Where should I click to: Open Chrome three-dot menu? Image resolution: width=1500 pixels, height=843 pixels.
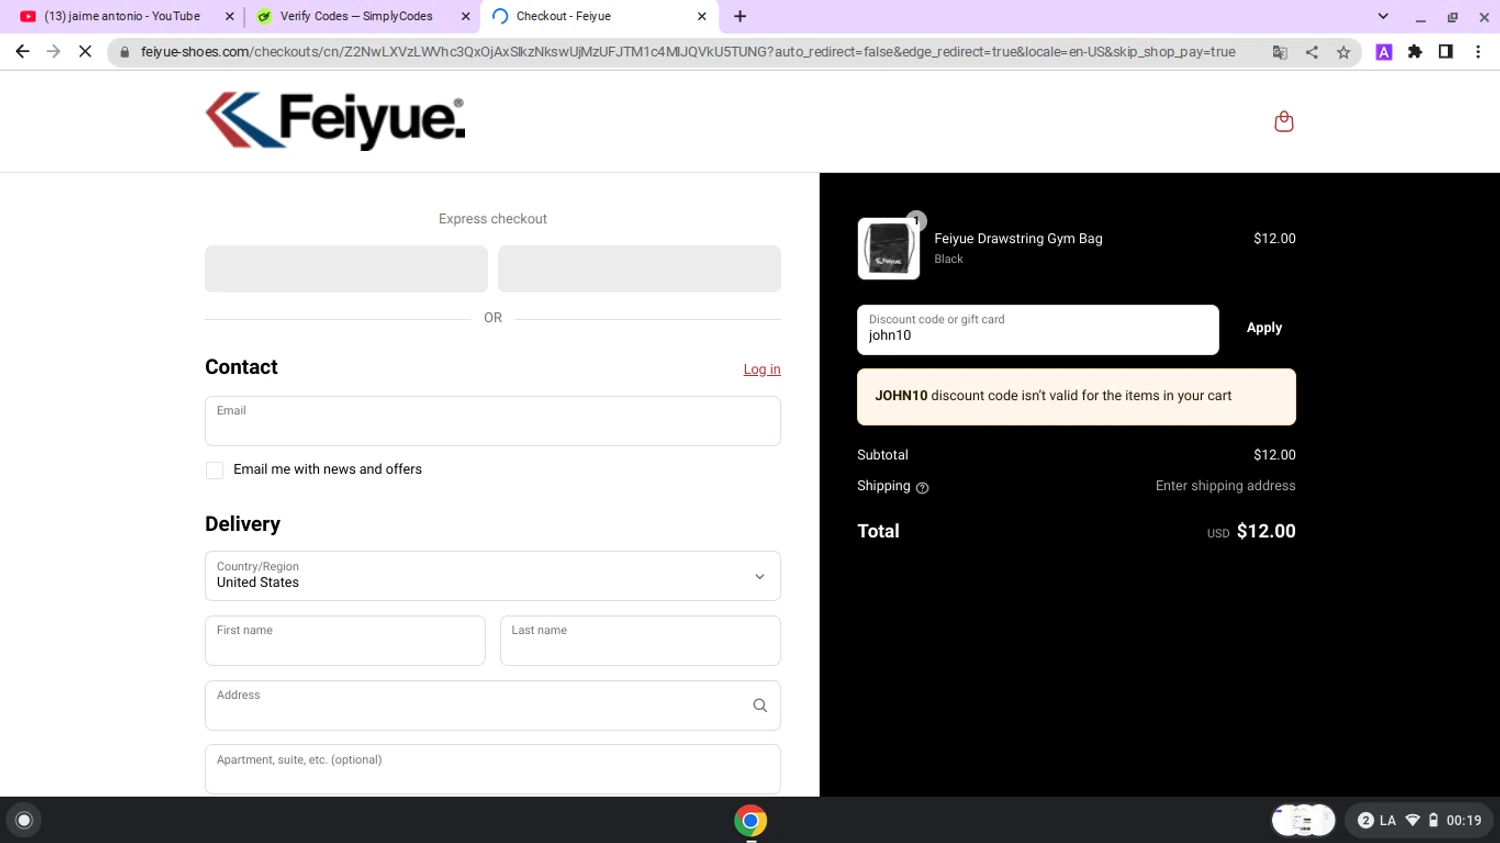pos(1478,52)
